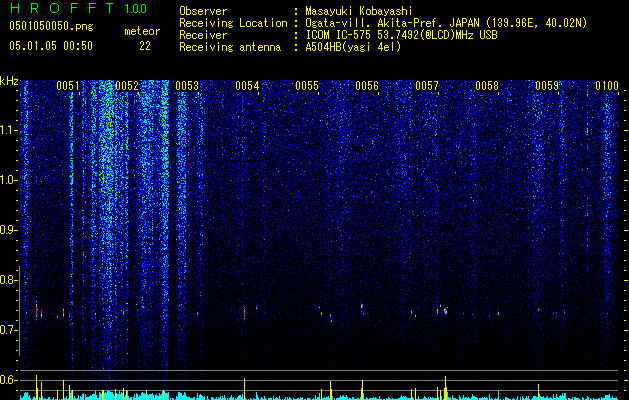Click the 0054 time marker
Screen dimensions: 629x400
(x=247, y=86)
